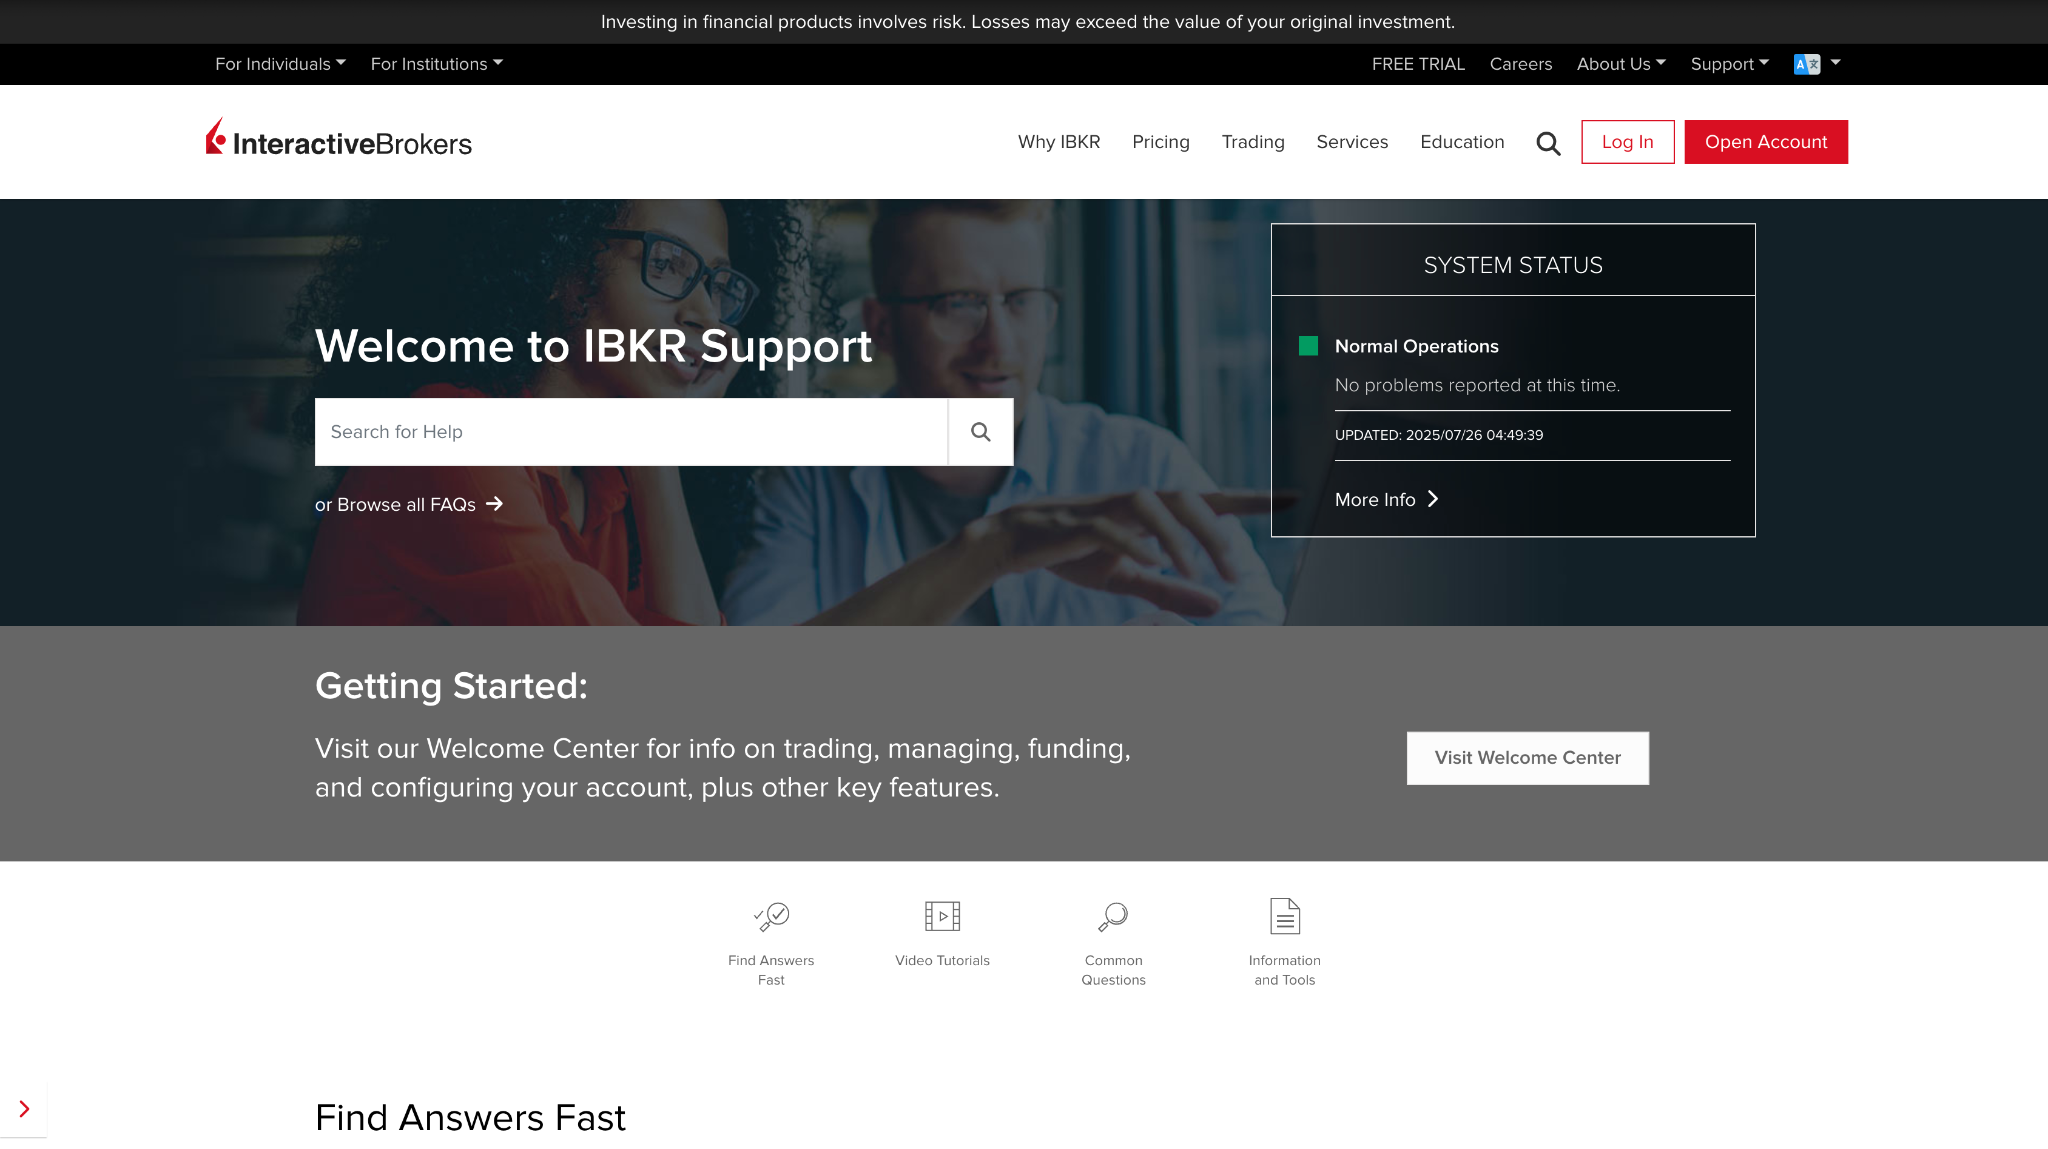Click Video Tutorials label text
Viewport: 2048px width, 1149px height.
click(x=942, y=960)
